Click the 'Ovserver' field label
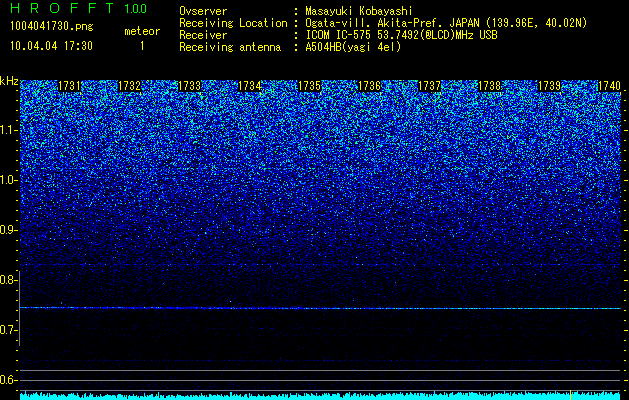The height and width of the screenshot is (400, 629). tap(203, 11)
